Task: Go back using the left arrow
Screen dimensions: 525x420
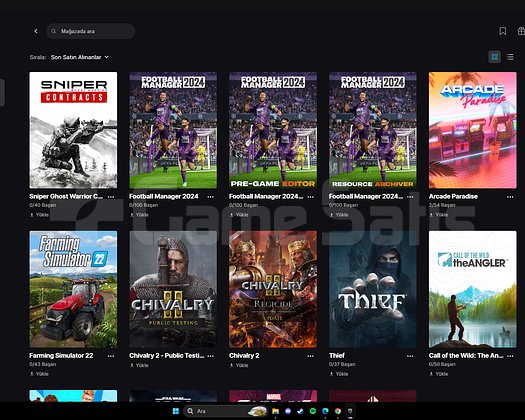Action: pyautogui.click(x=36, y=31)
